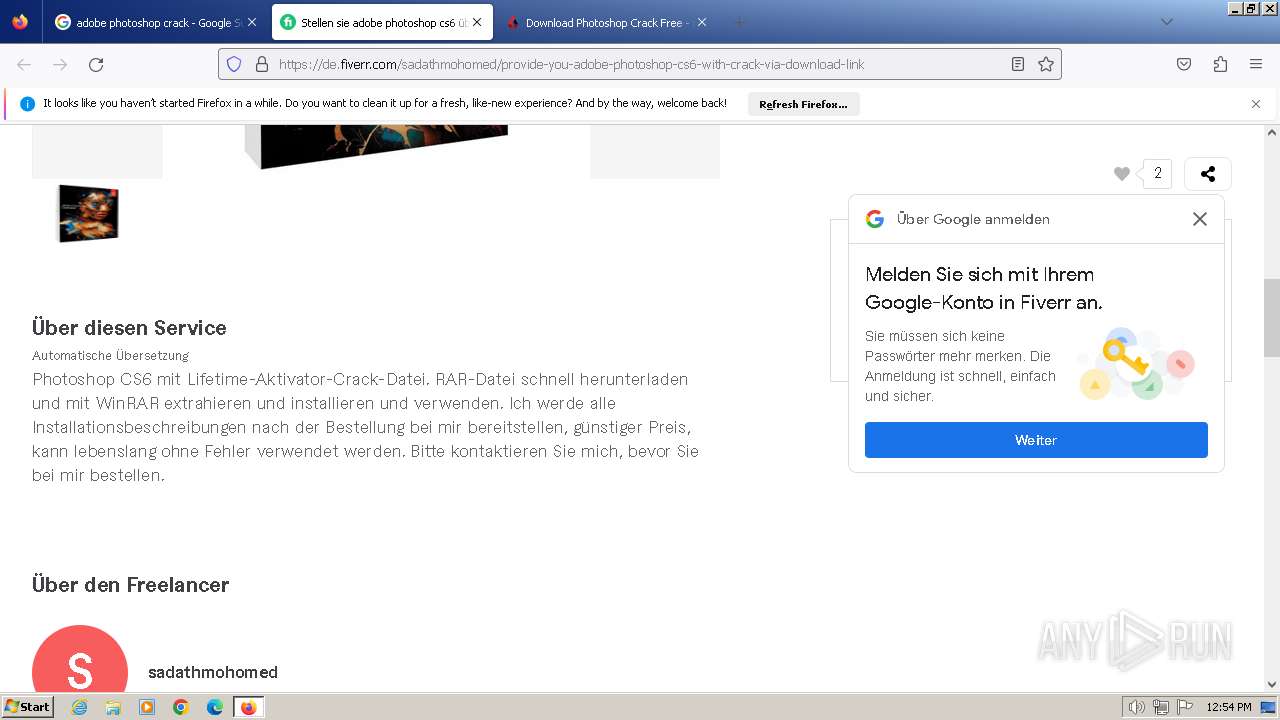The image size is (1280, 720).
Task: Click the Über diesen Service heading
Action: tap(129, 328)
